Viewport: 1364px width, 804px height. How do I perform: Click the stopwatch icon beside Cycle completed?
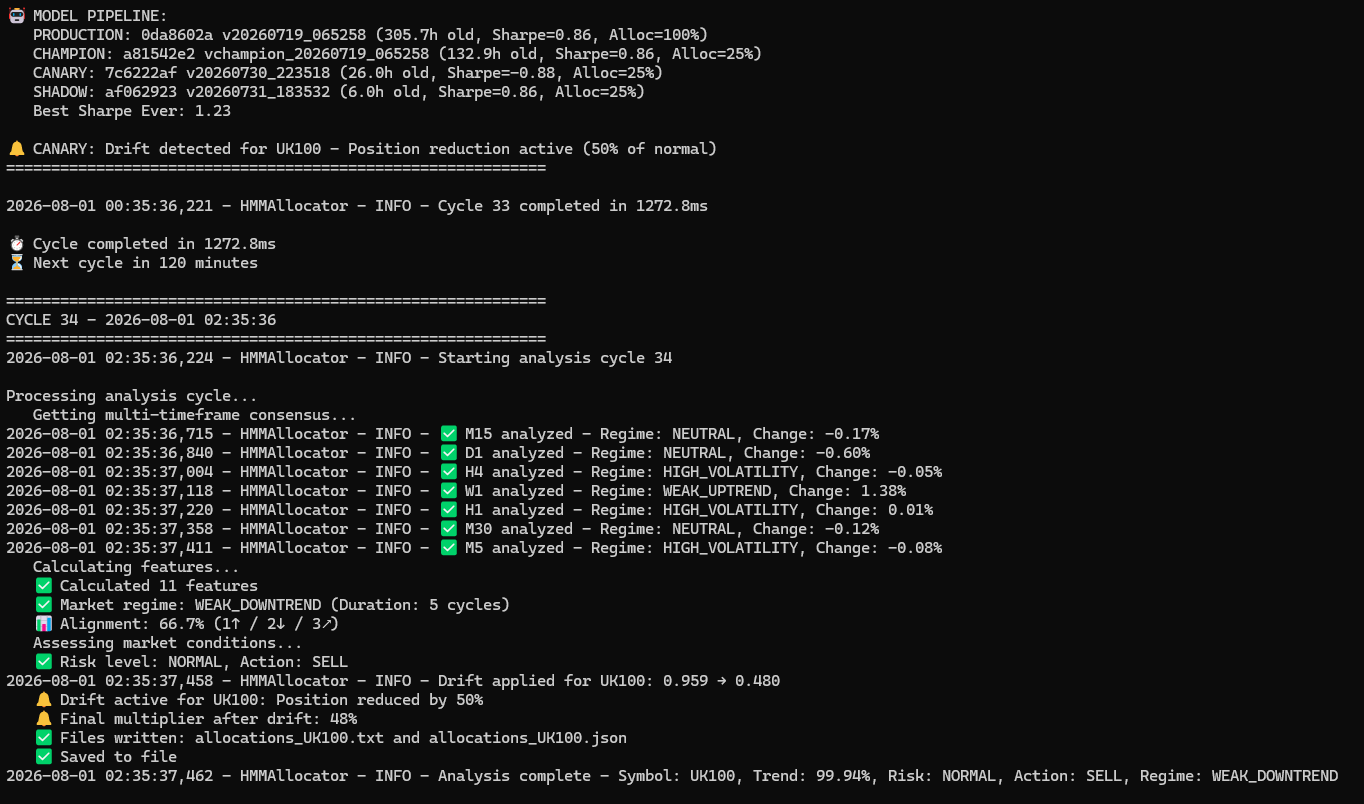[x=16, y=244]
